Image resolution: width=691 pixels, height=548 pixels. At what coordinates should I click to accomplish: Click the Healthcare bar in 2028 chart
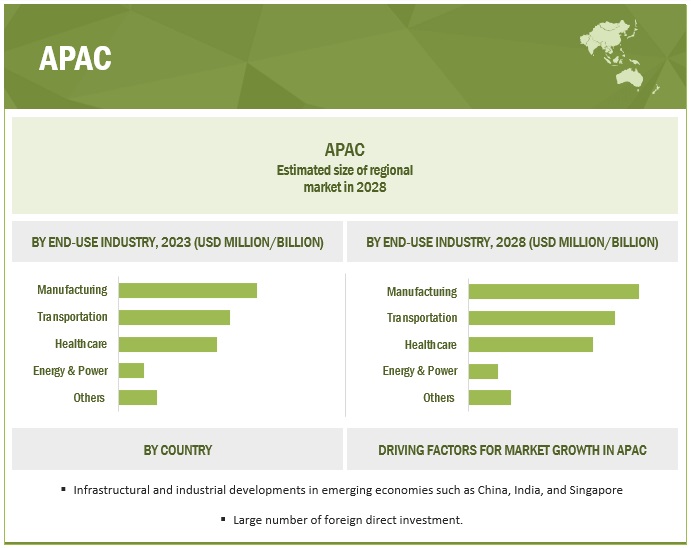coord(530,345)
